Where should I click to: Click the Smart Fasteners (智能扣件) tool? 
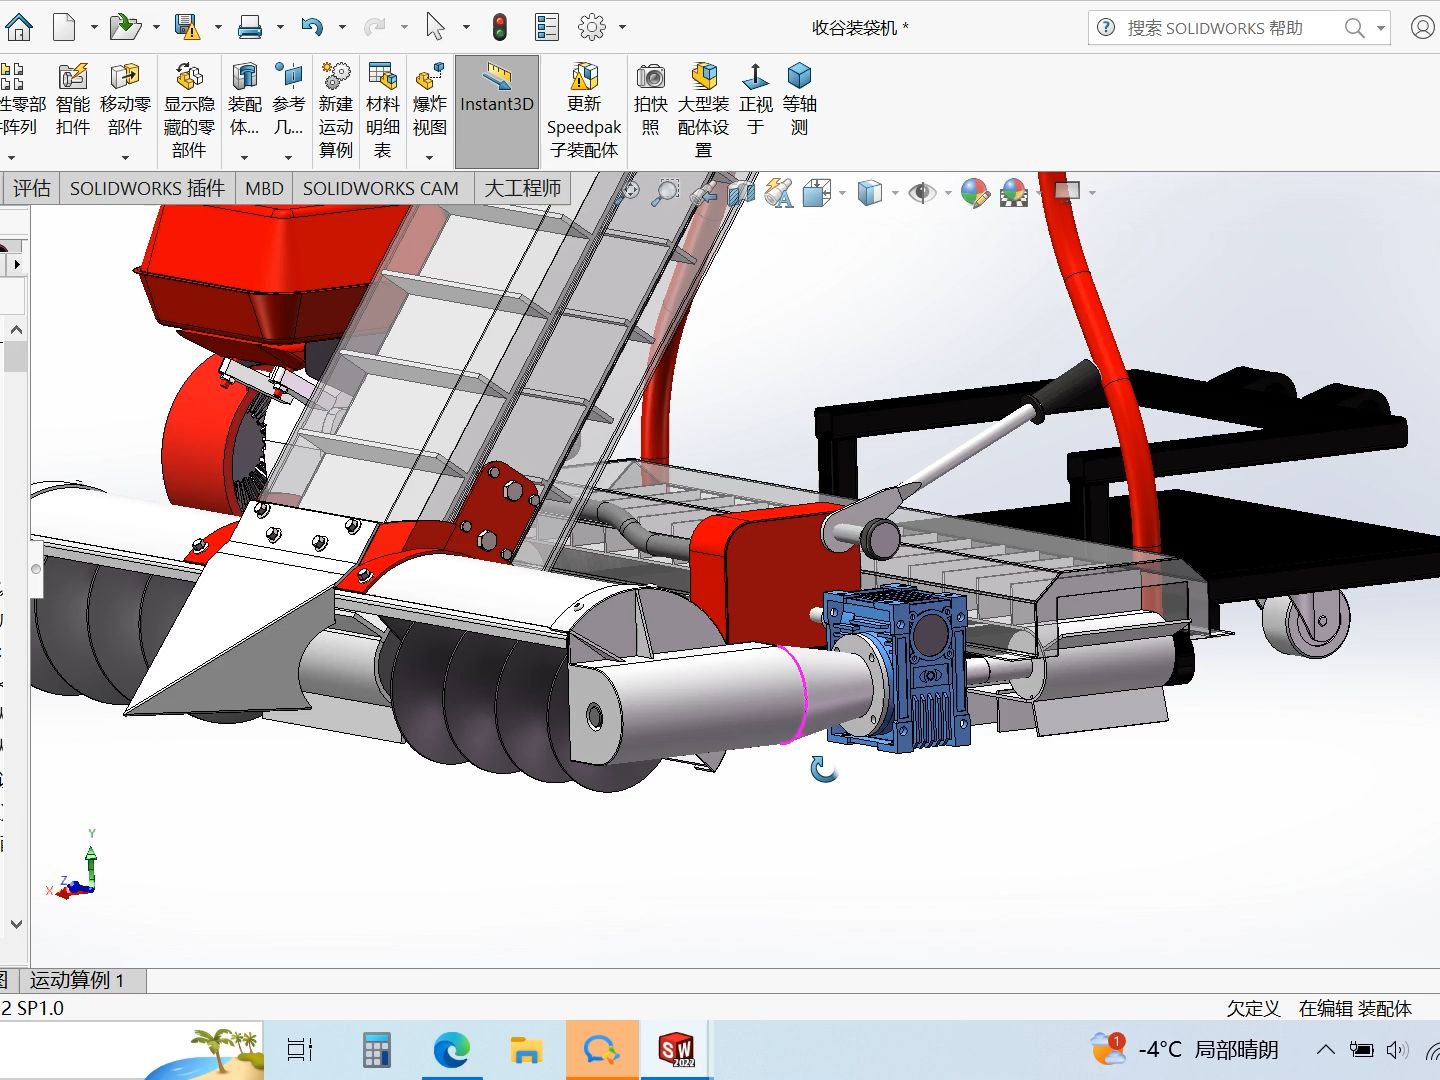pyautogui.click(x=73, y=100)
